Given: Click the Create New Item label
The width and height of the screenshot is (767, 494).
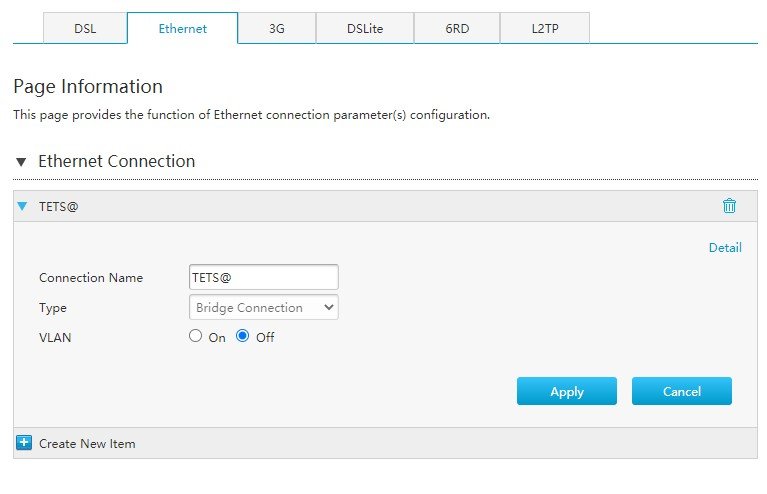Looking at the screenshot, I should 87,444.
